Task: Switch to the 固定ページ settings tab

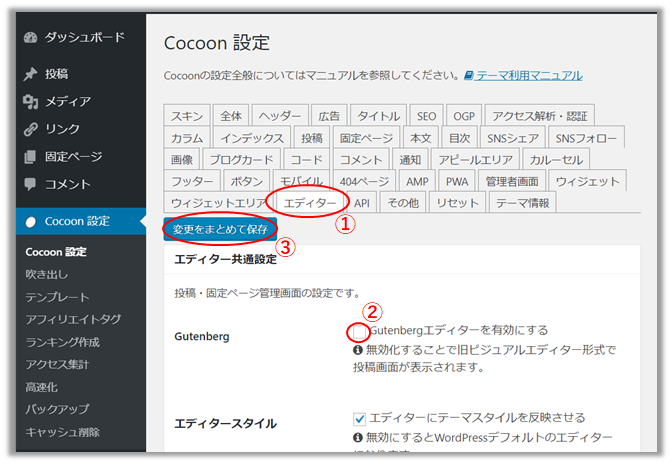Action: [366, 137]
